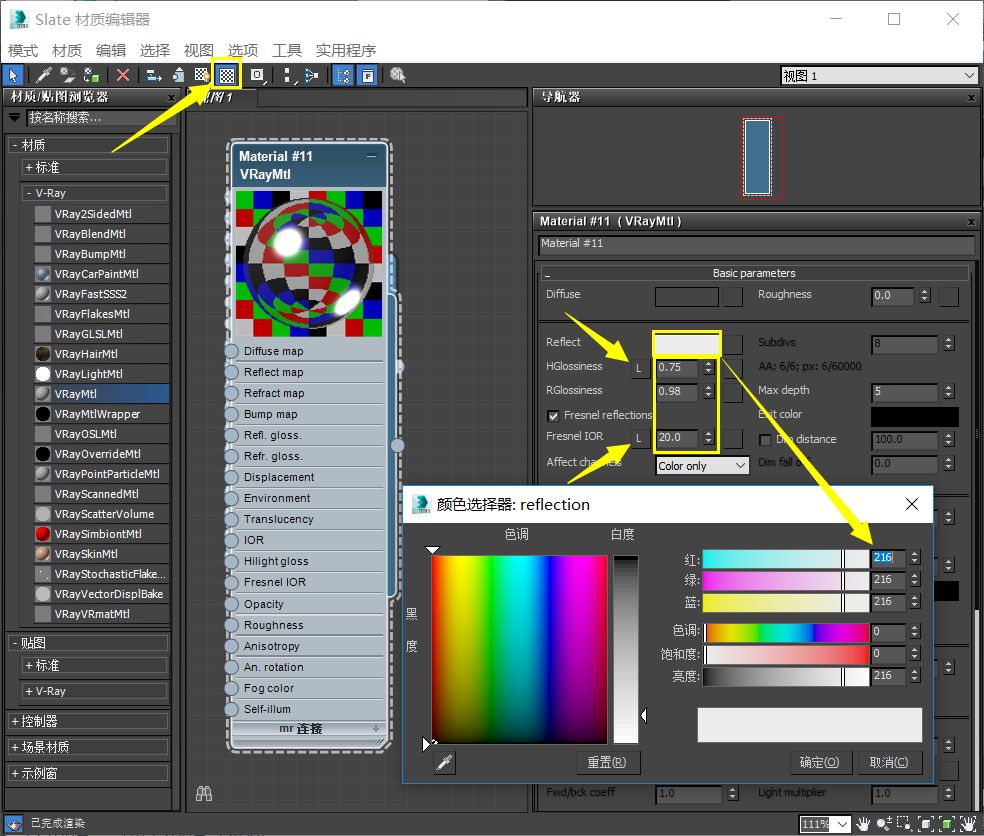The width and height of the screenshot is (984, 836).
Task: Activate the Select arrow tool in toolbar
Action: pos(13,76)
